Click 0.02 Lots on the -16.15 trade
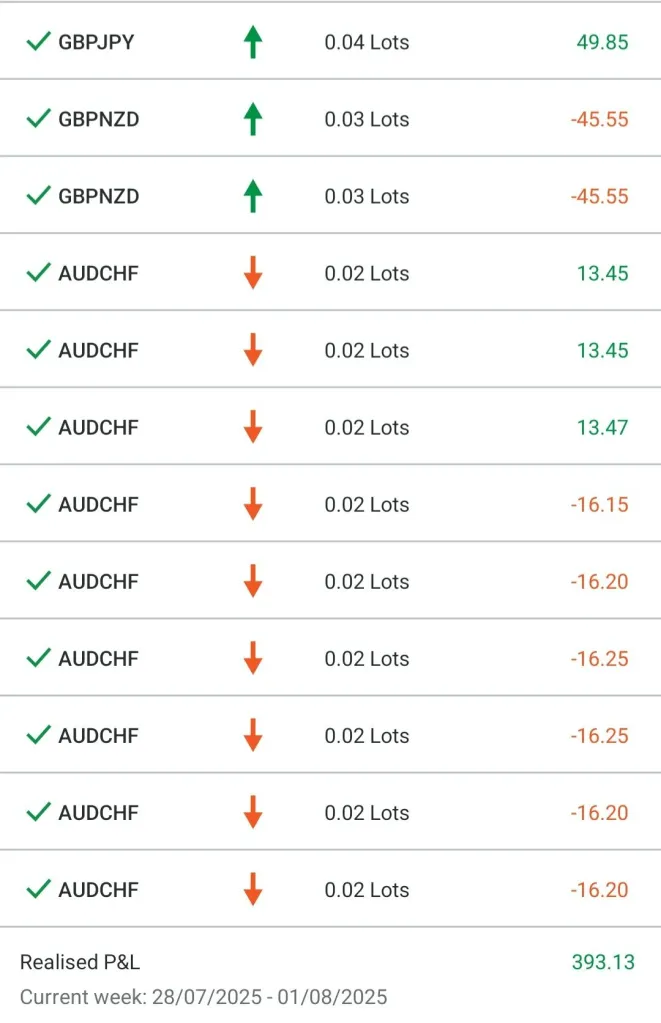 (x=367, y=504)
